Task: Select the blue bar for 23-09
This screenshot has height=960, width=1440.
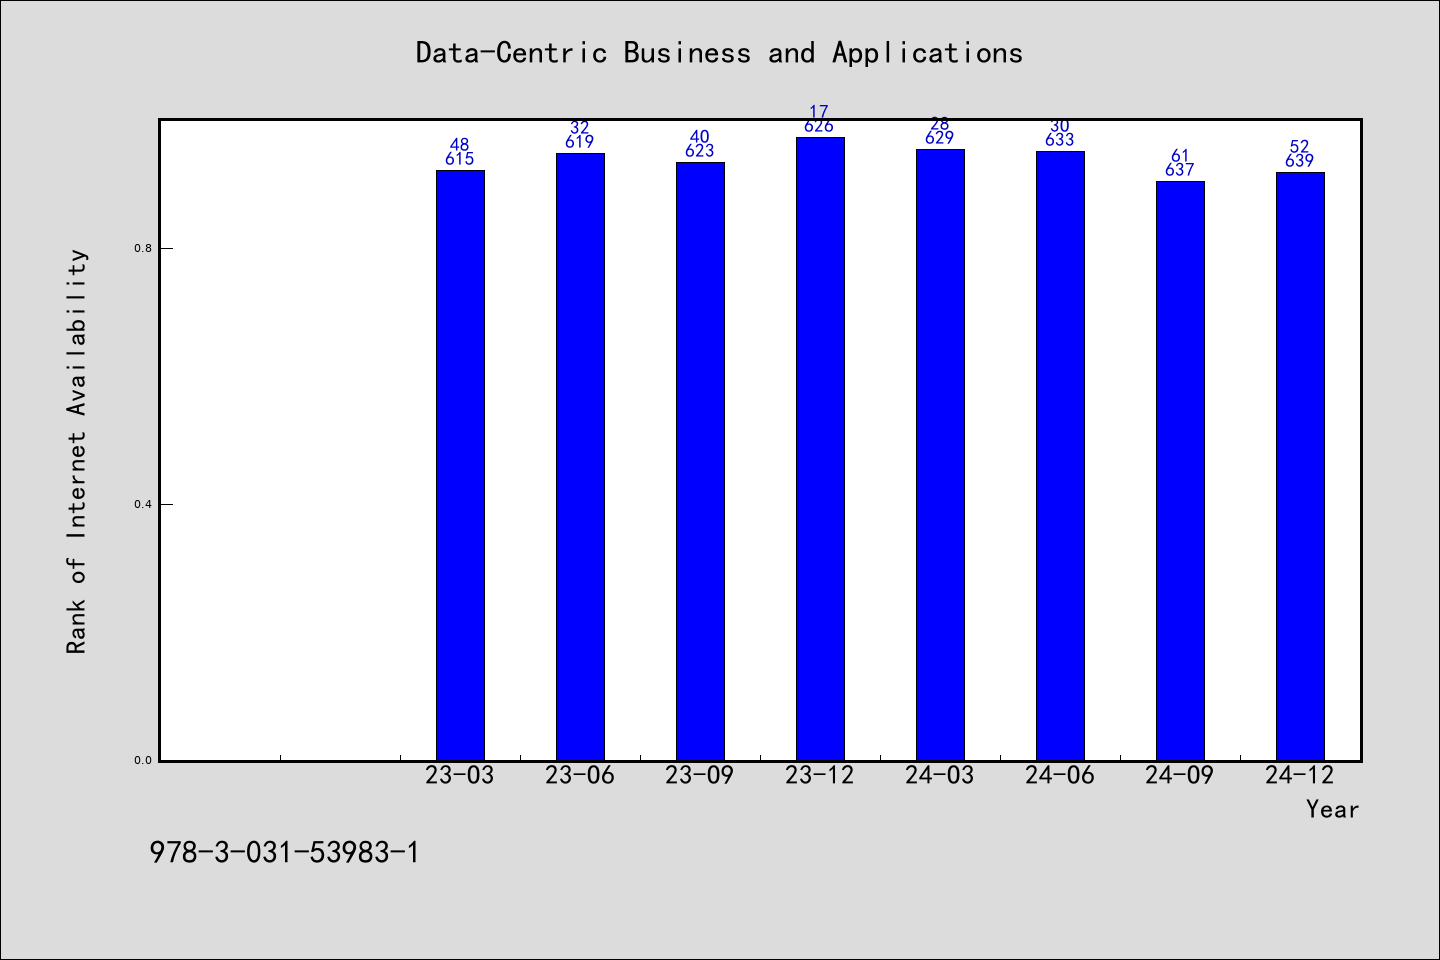Action: (700, 461)
